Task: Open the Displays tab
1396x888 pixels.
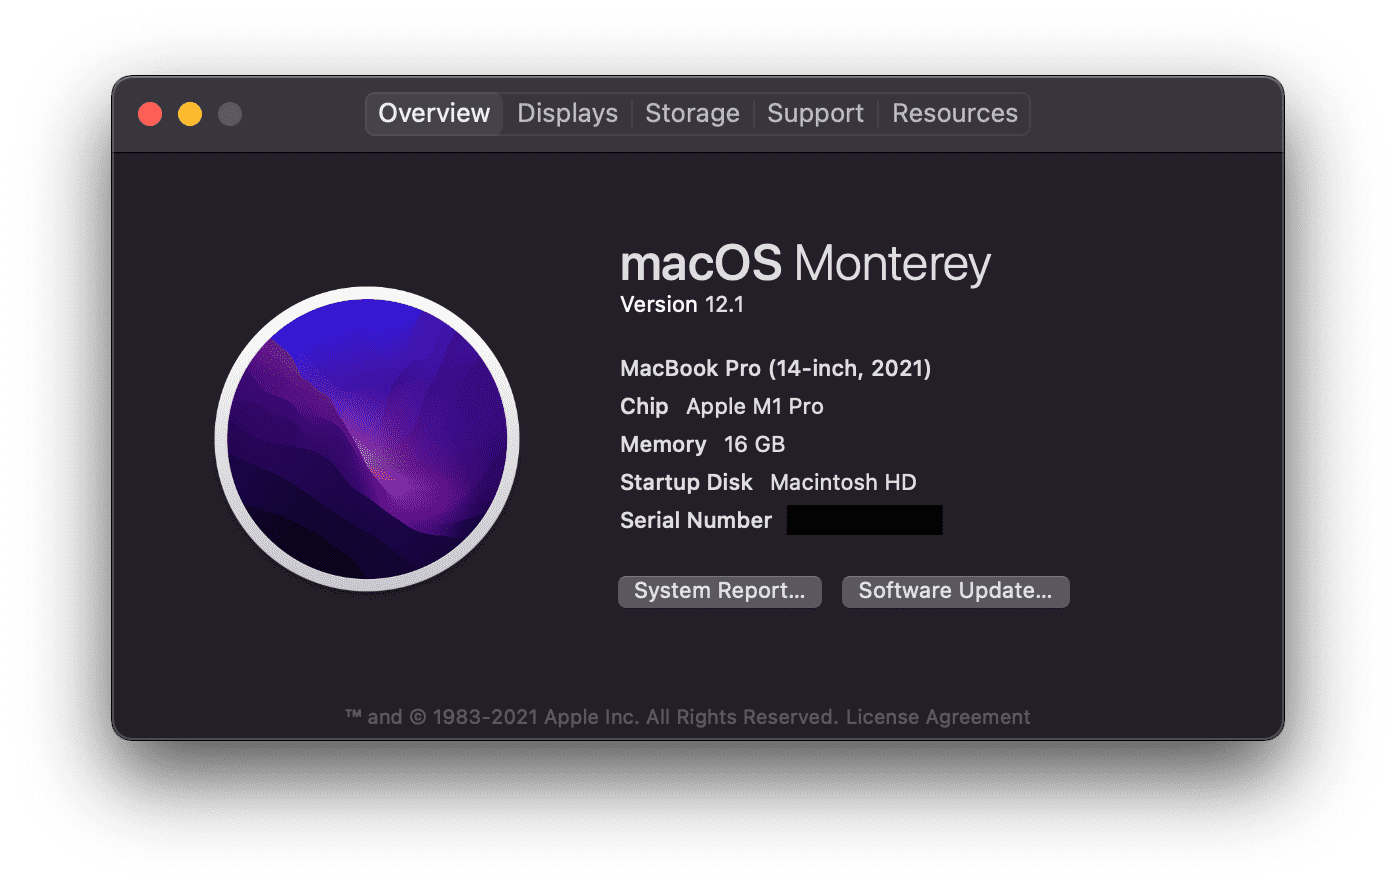Action: click(567, 113)
